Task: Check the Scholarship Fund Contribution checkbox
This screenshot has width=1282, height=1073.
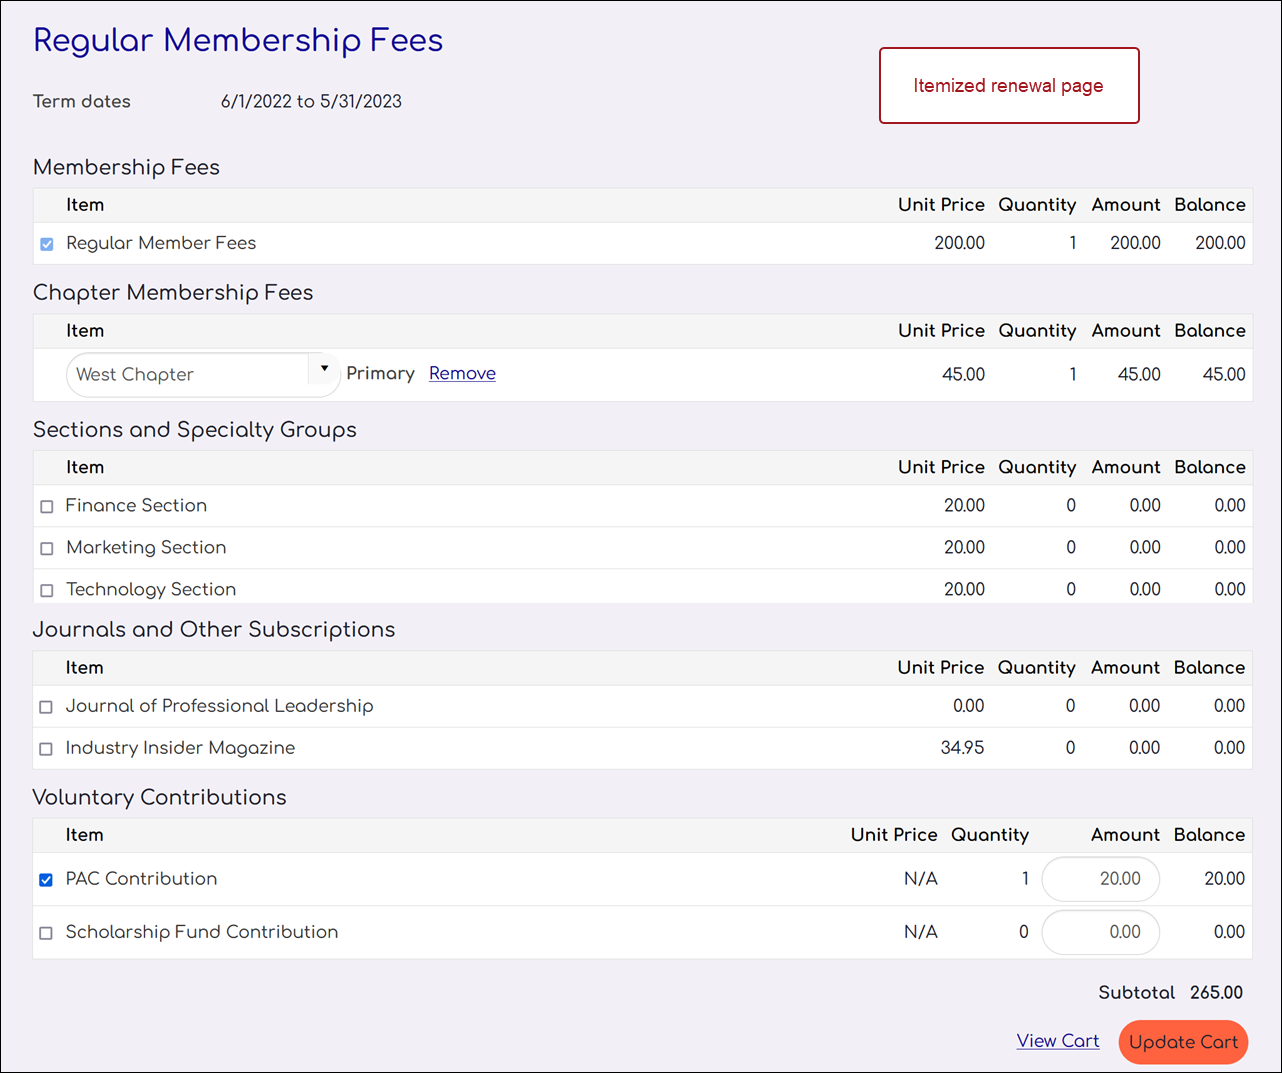Action: pos(46,933)
